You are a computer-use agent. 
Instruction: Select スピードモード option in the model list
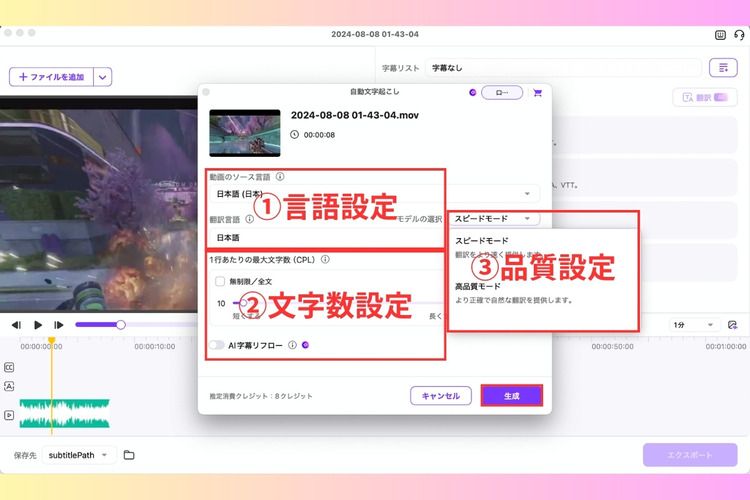543,247
